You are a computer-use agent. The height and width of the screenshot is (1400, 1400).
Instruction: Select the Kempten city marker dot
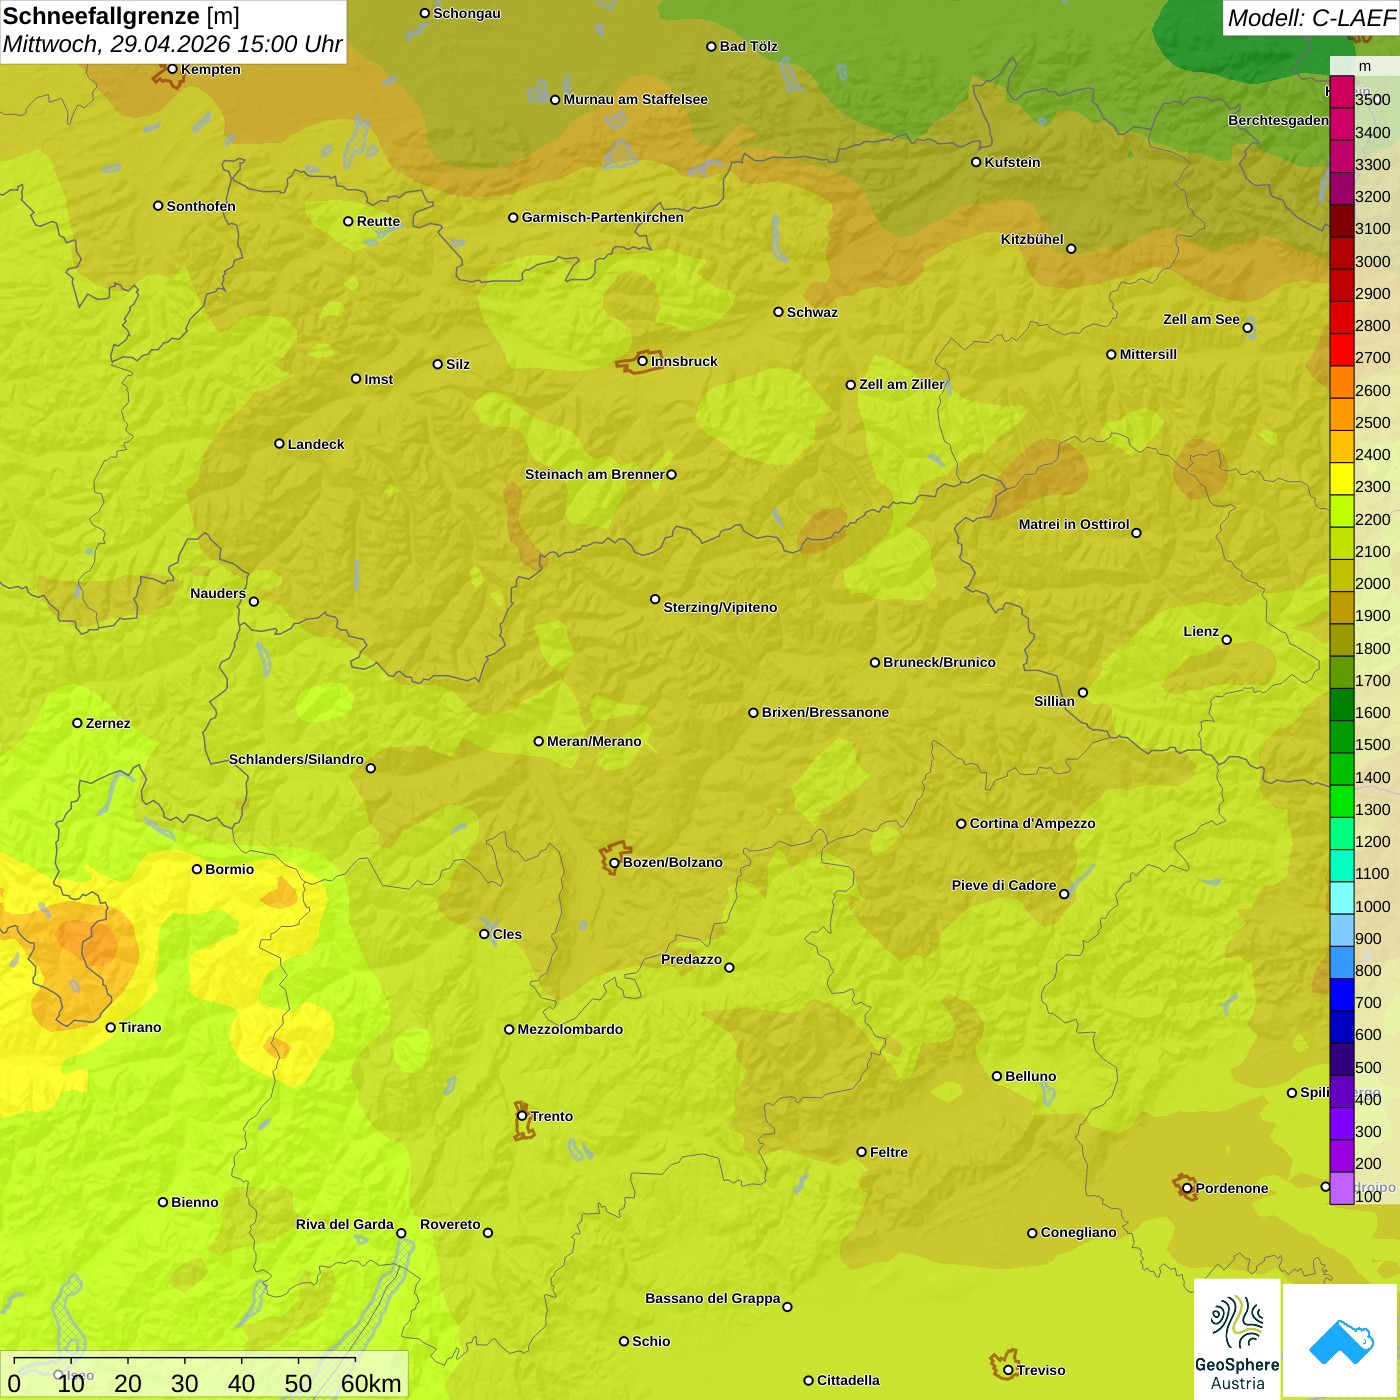(x=172, y=69)
